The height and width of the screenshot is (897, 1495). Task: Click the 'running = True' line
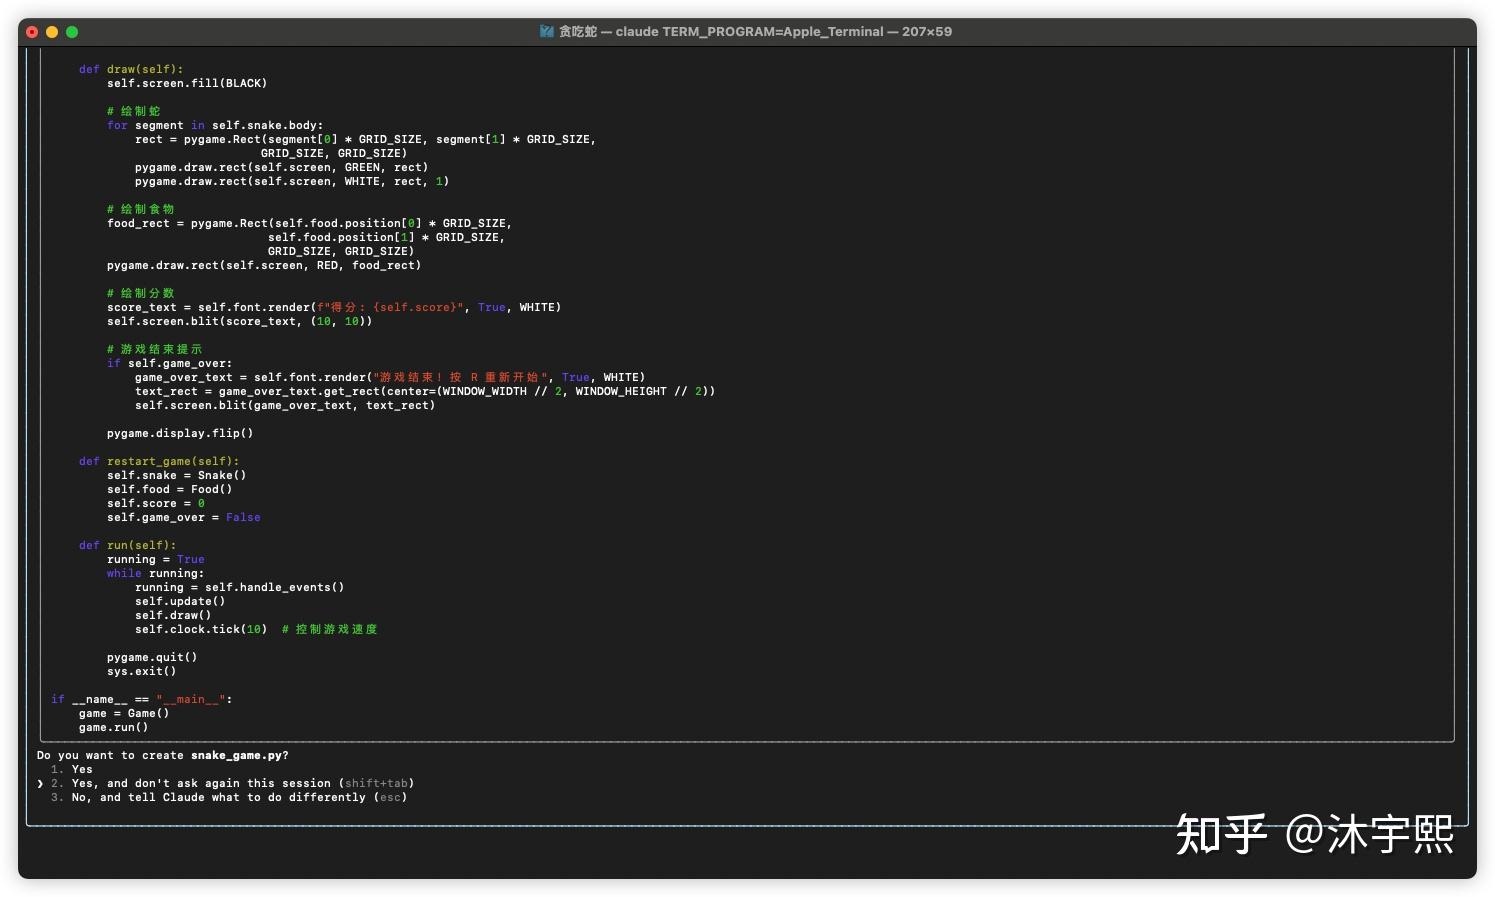click(155, 559)
